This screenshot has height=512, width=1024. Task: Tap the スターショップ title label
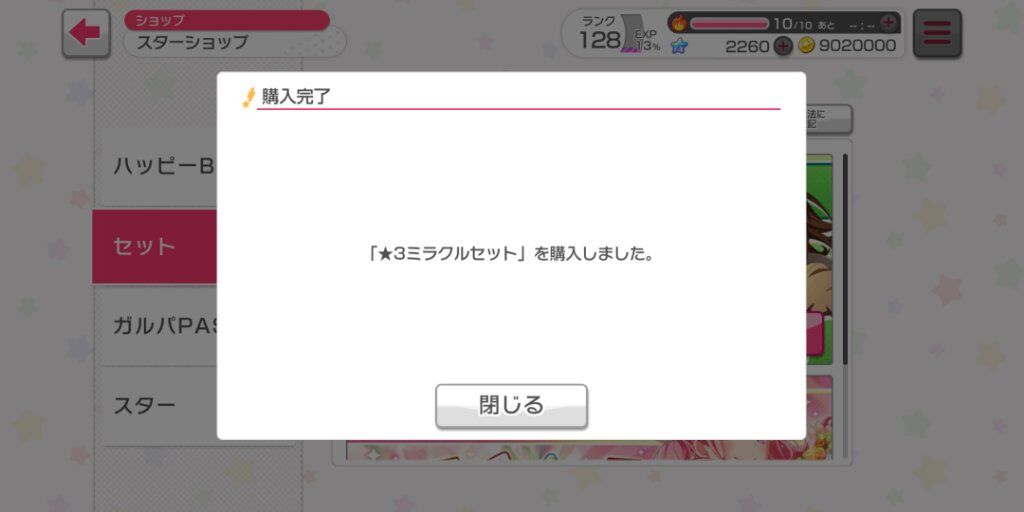pyautogui.click(x=193, y=42)
